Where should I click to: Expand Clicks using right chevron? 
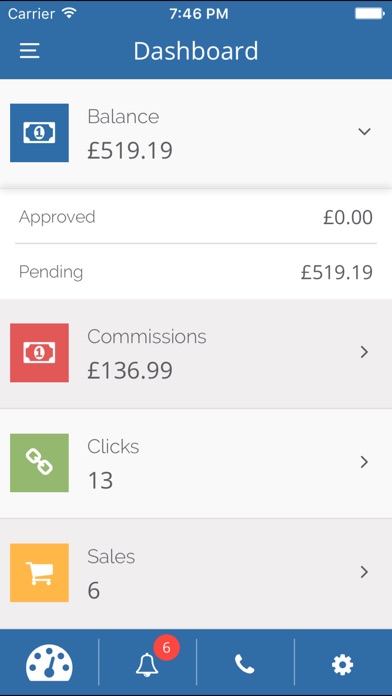[x=364, y=462]
